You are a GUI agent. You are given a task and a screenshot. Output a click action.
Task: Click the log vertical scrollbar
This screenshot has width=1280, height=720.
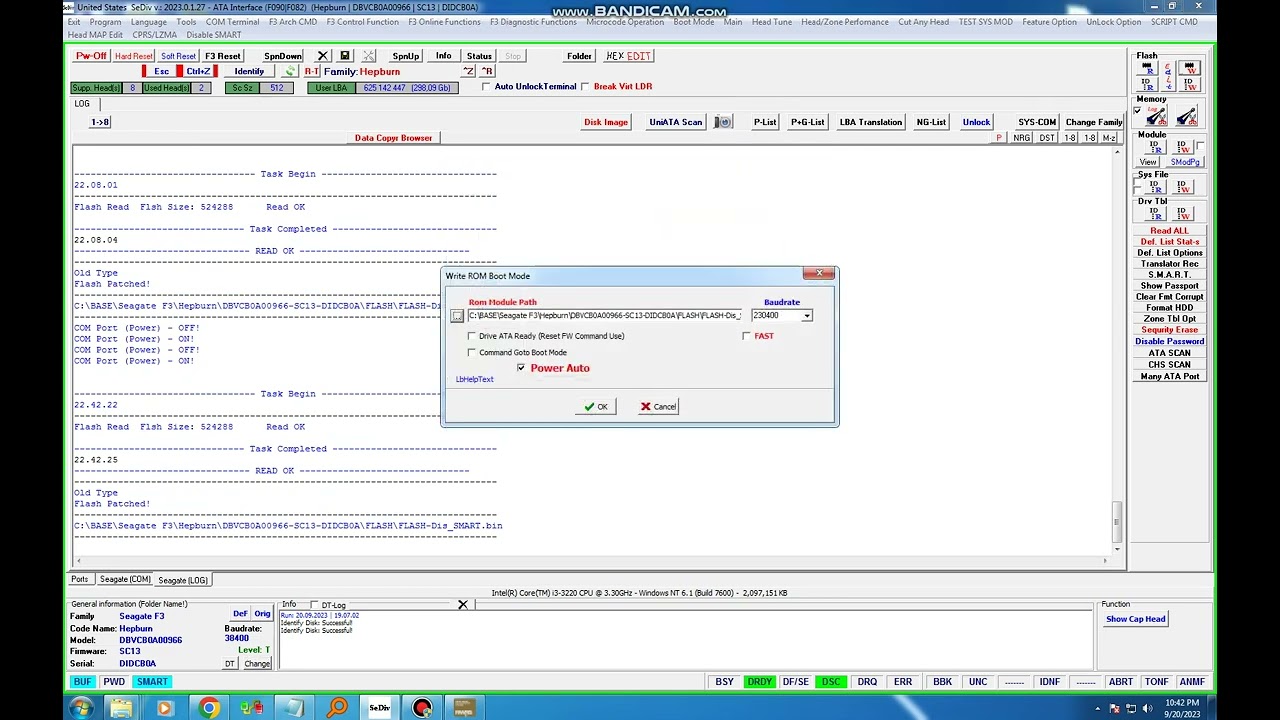[x=1117, y=350]
